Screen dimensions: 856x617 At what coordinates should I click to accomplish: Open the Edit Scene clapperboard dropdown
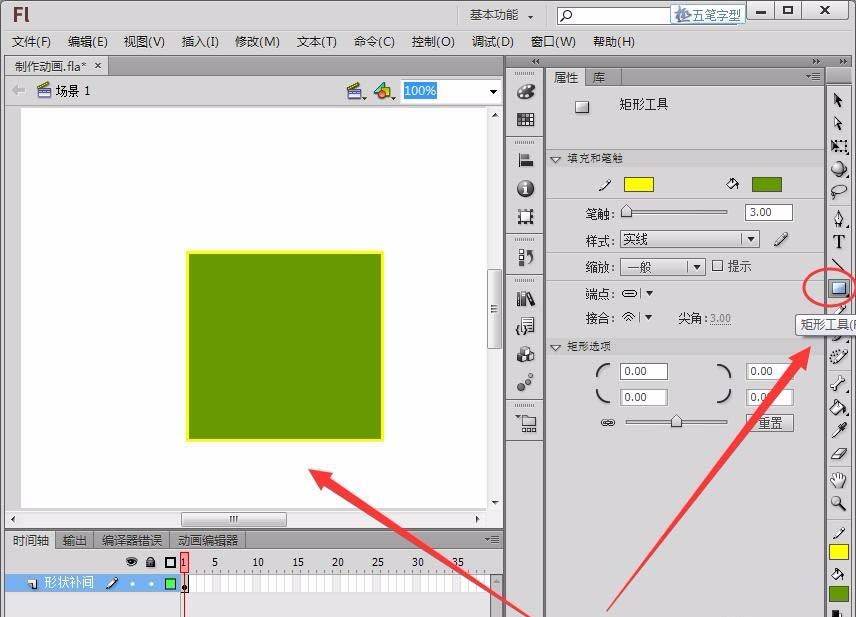click(x=356, y=91)
